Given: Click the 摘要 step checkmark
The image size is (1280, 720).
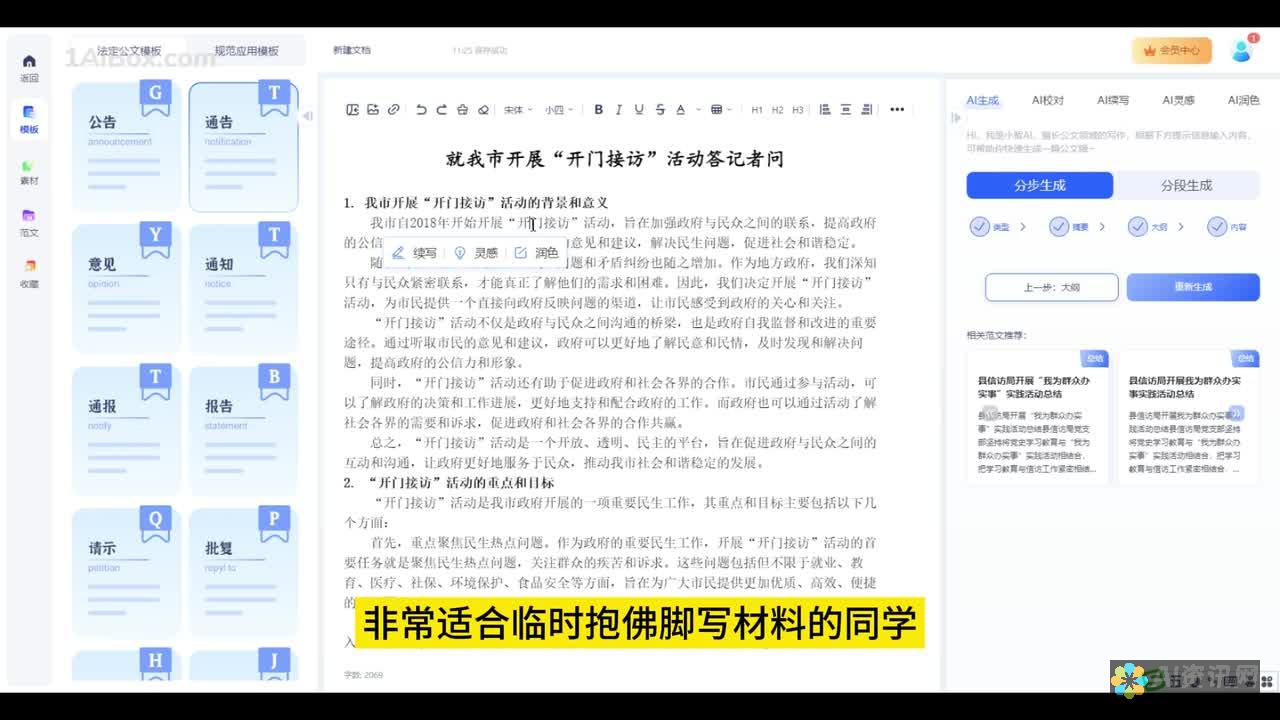Looking at the screenshot, I should click(1059, 227).
